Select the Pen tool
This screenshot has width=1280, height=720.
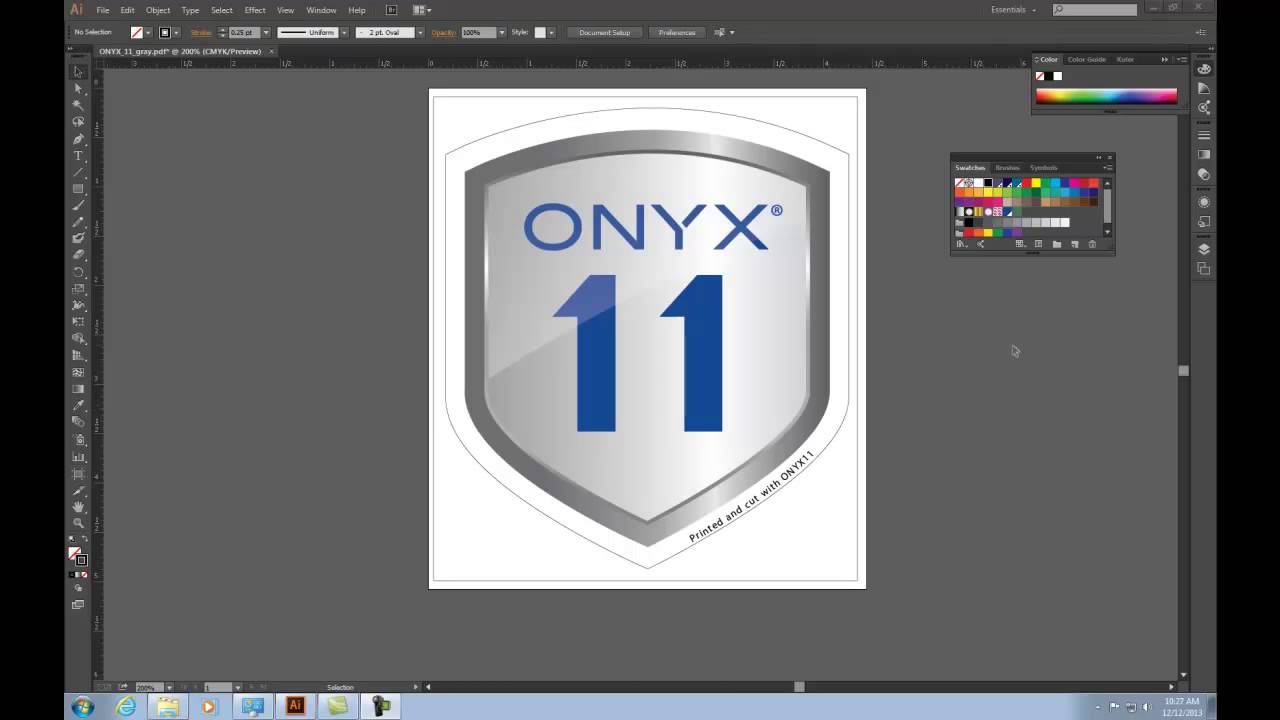(78, 139)
